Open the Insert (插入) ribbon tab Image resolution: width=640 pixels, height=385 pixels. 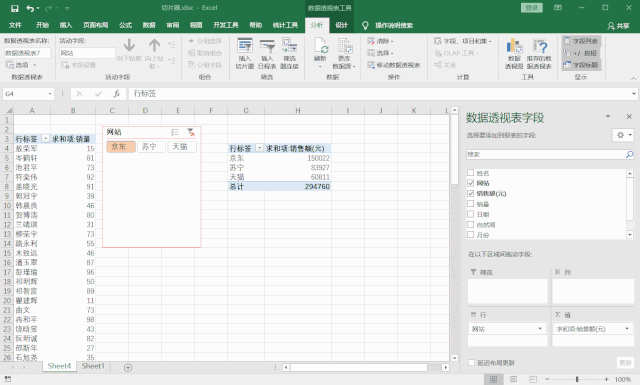[x=66, y=25]
